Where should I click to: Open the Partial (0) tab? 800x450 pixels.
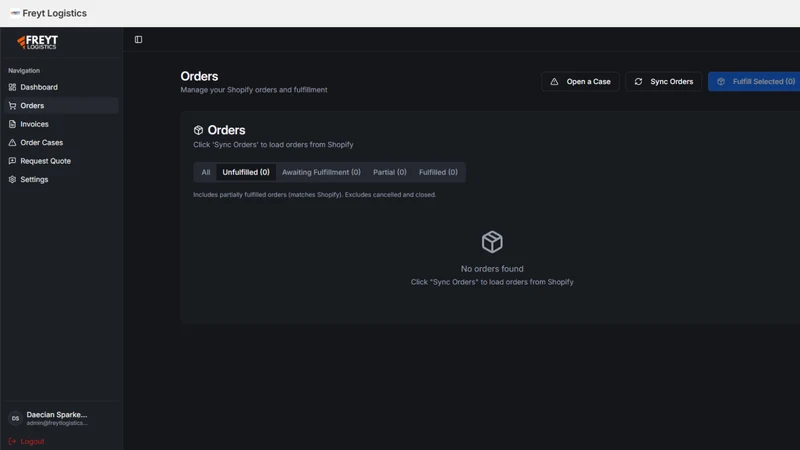390,172
